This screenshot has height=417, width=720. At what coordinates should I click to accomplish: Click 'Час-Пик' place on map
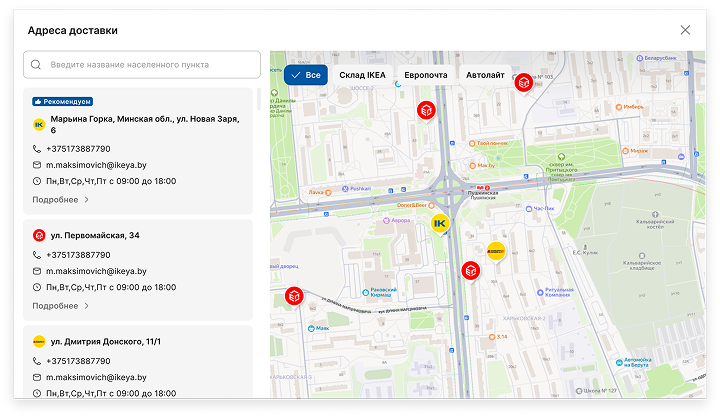click(x=540, y=208)
